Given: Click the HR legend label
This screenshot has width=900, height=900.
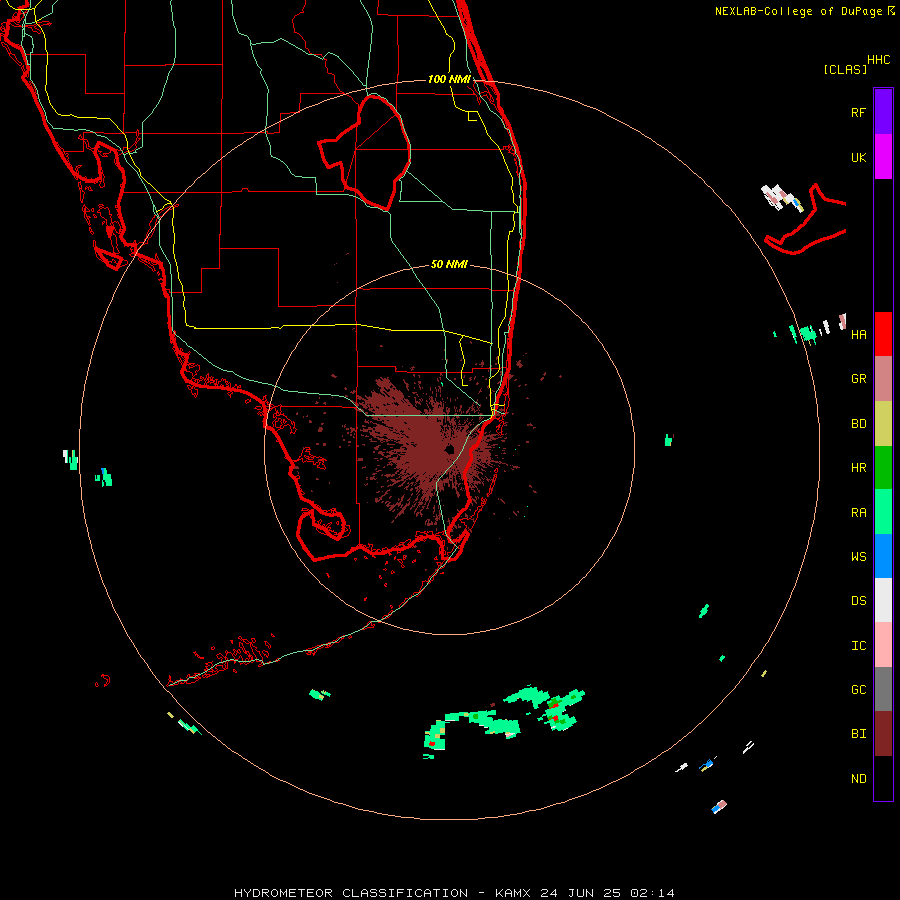Looking at the screenshot, I should (858, 468).
